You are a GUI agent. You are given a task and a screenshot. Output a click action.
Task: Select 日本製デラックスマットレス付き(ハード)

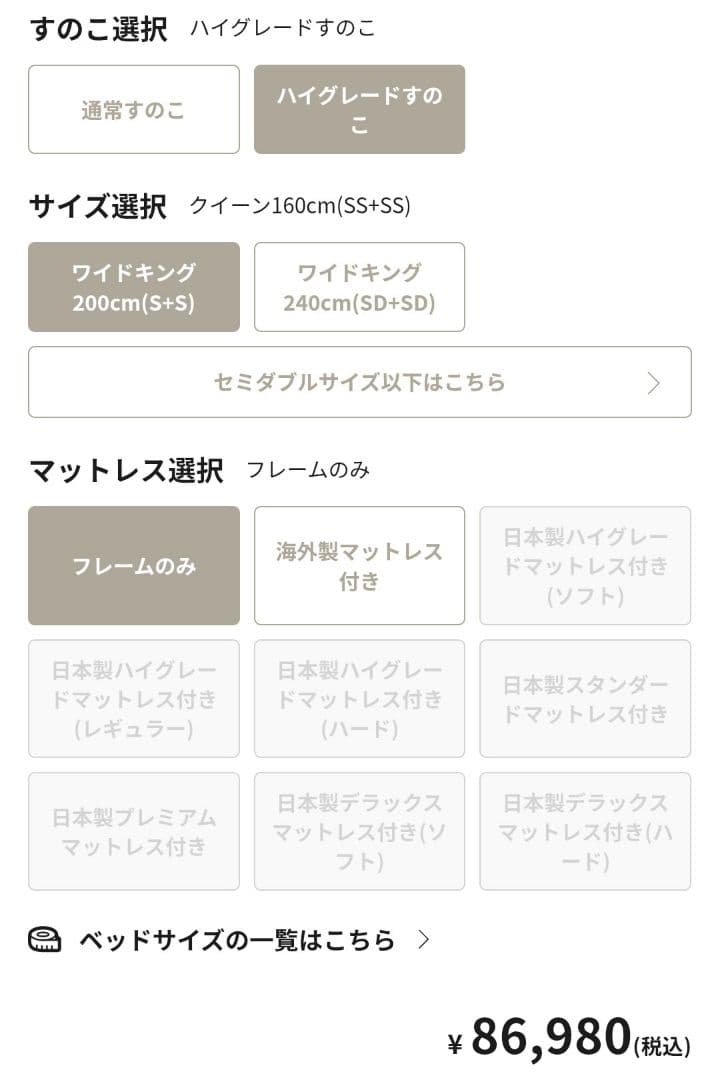(585, 831)
